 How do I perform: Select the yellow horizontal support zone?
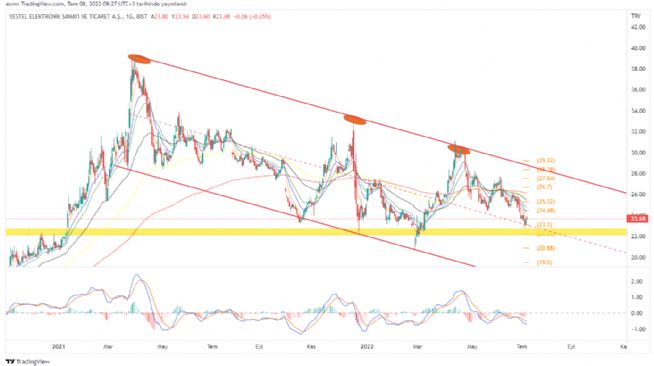(316, 232)
